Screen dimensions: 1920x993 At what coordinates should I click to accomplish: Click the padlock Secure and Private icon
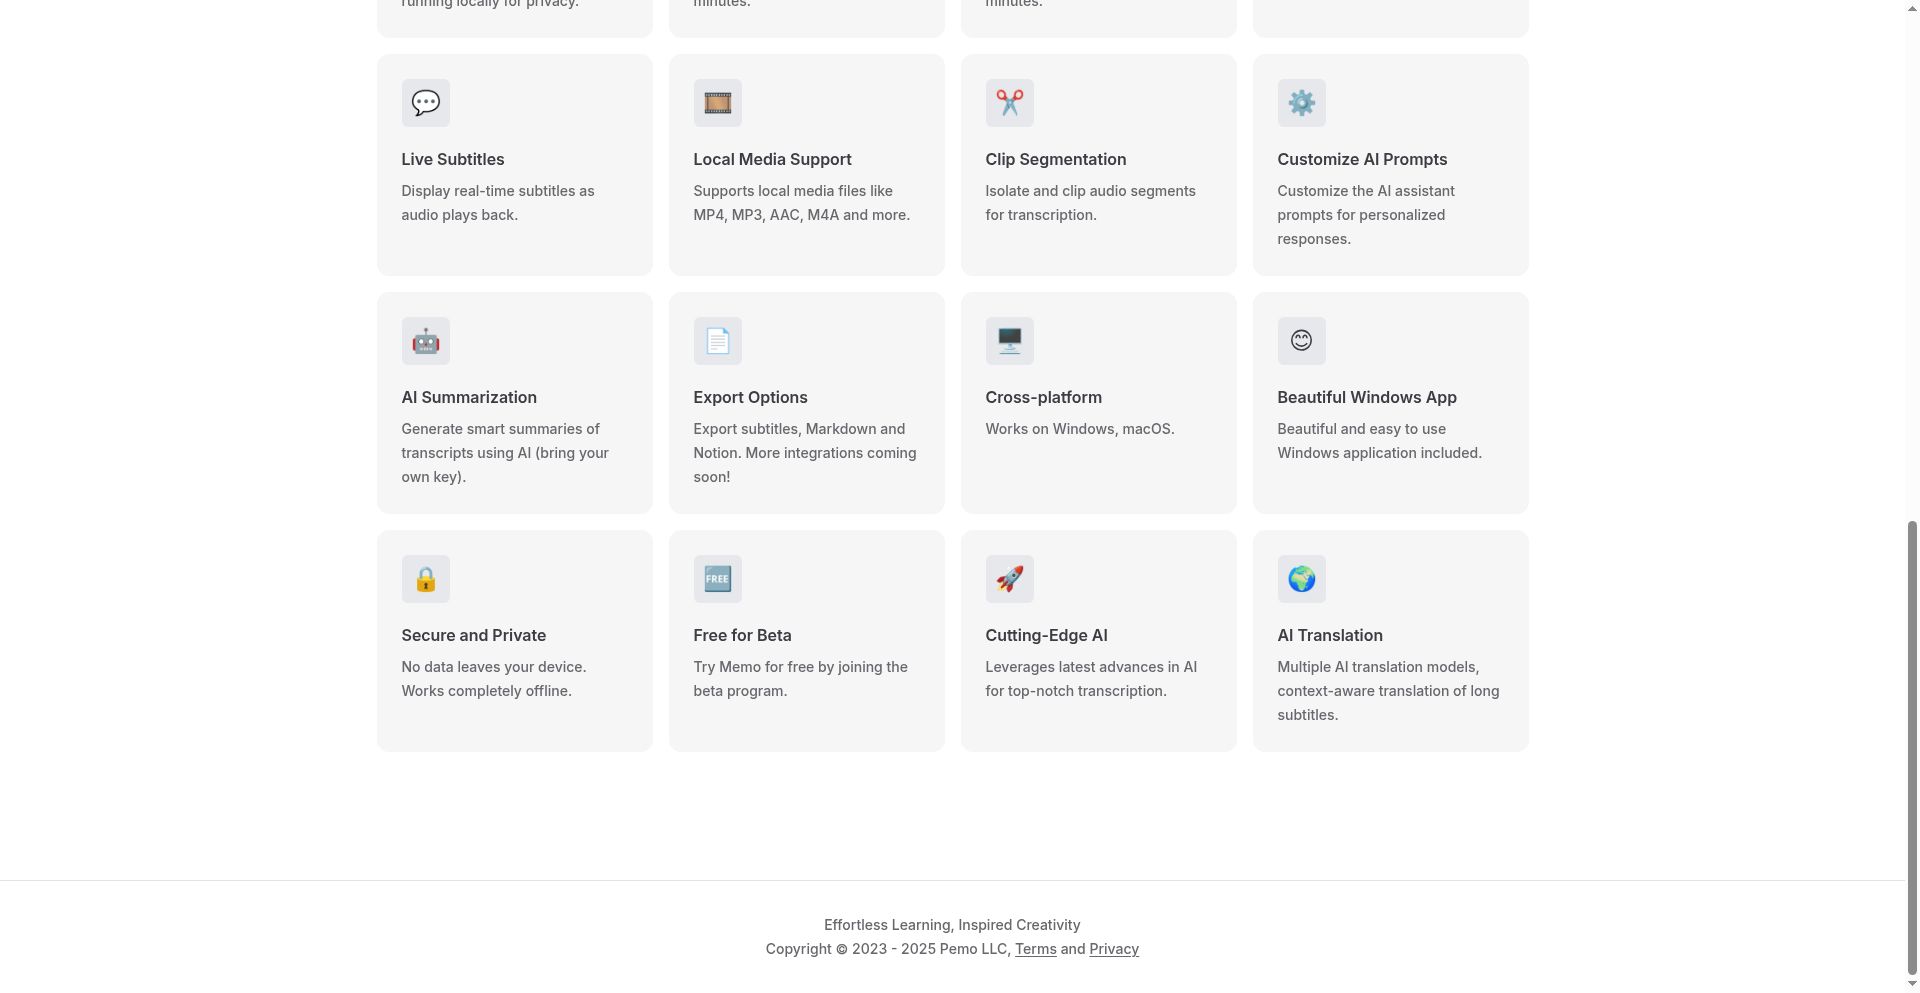[x=425, y=579]
